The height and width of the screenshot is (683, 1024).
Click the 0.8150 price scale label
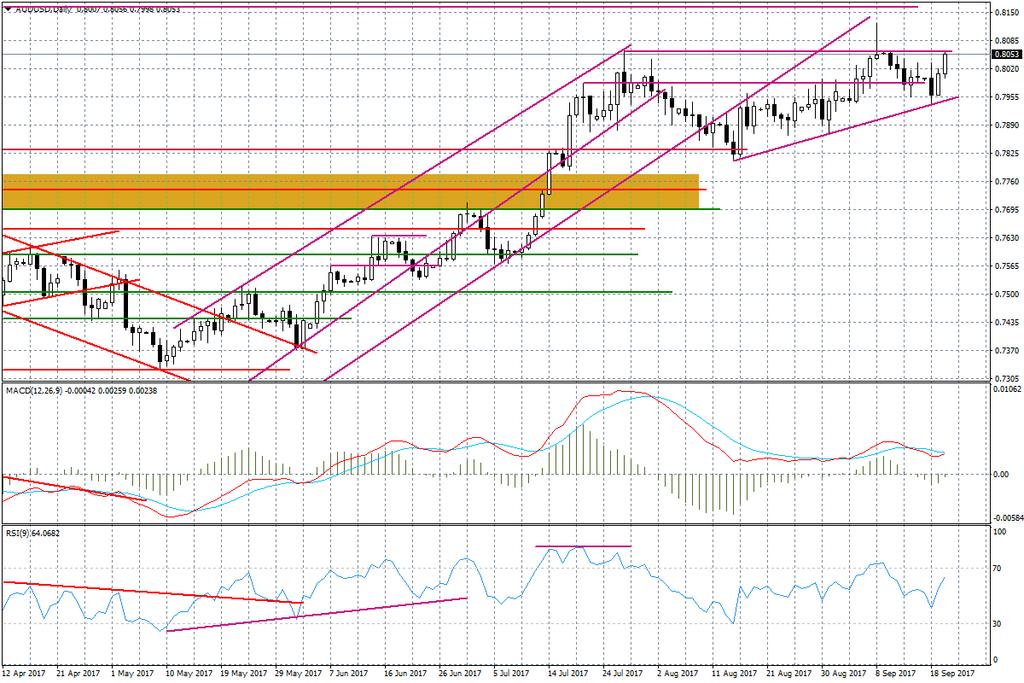1008,12
